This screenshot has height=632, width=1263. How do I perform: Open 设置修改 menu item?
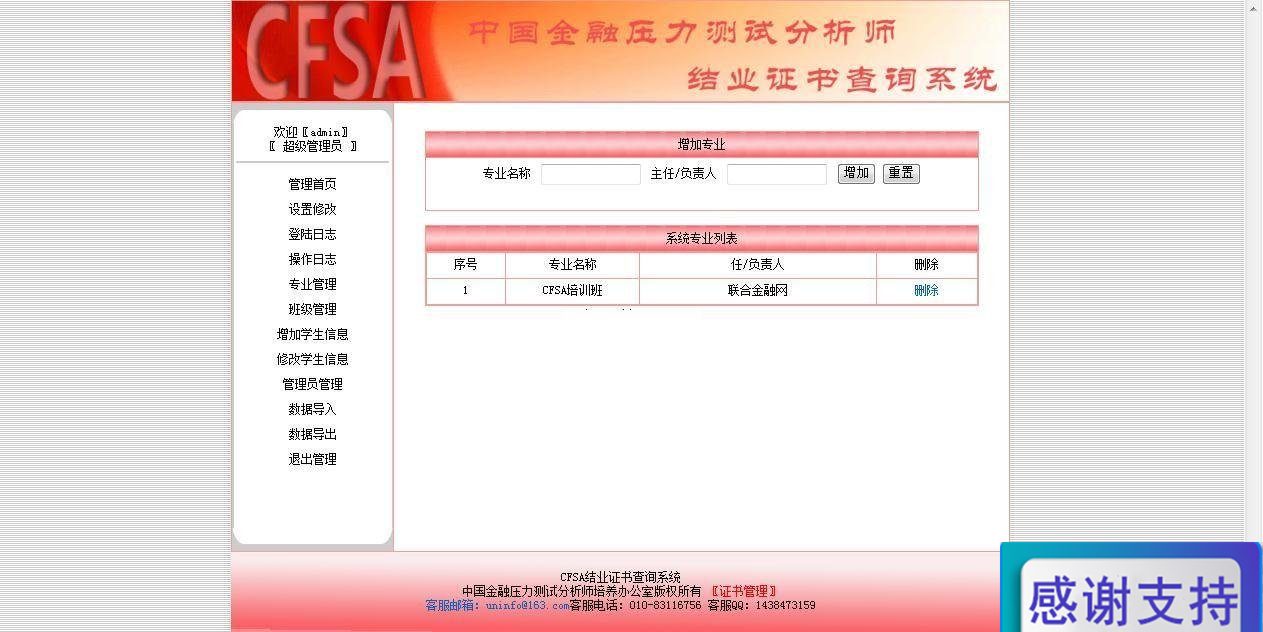coord(312,209)
